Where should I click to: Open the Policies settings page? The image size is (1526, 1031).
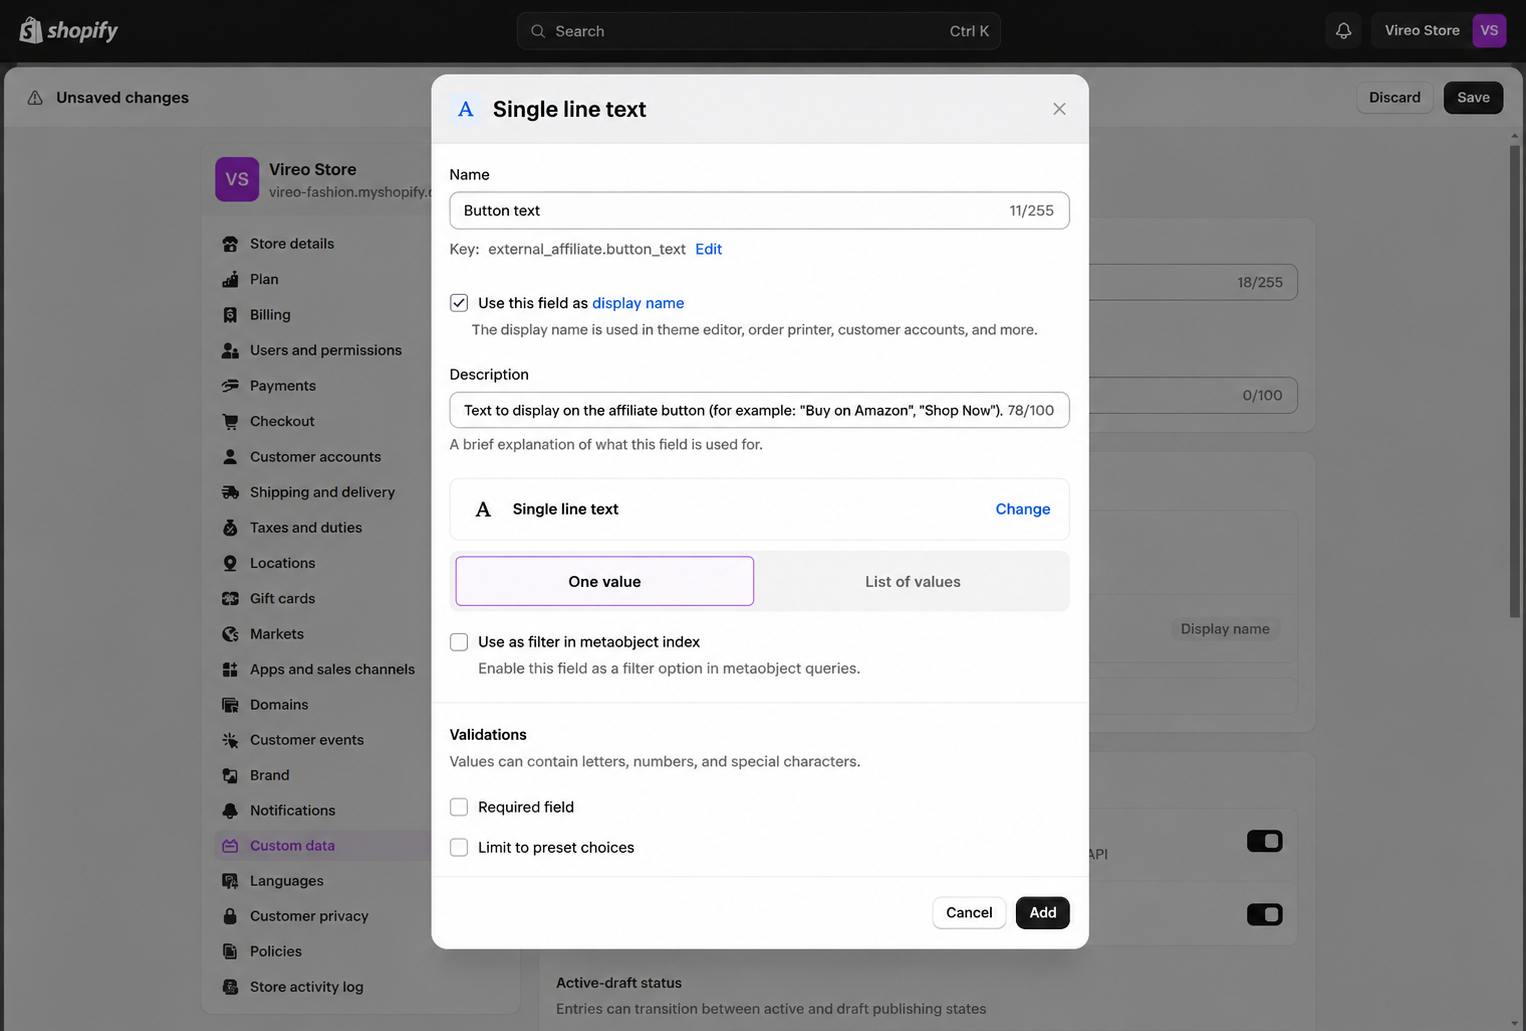click(276, 952)
